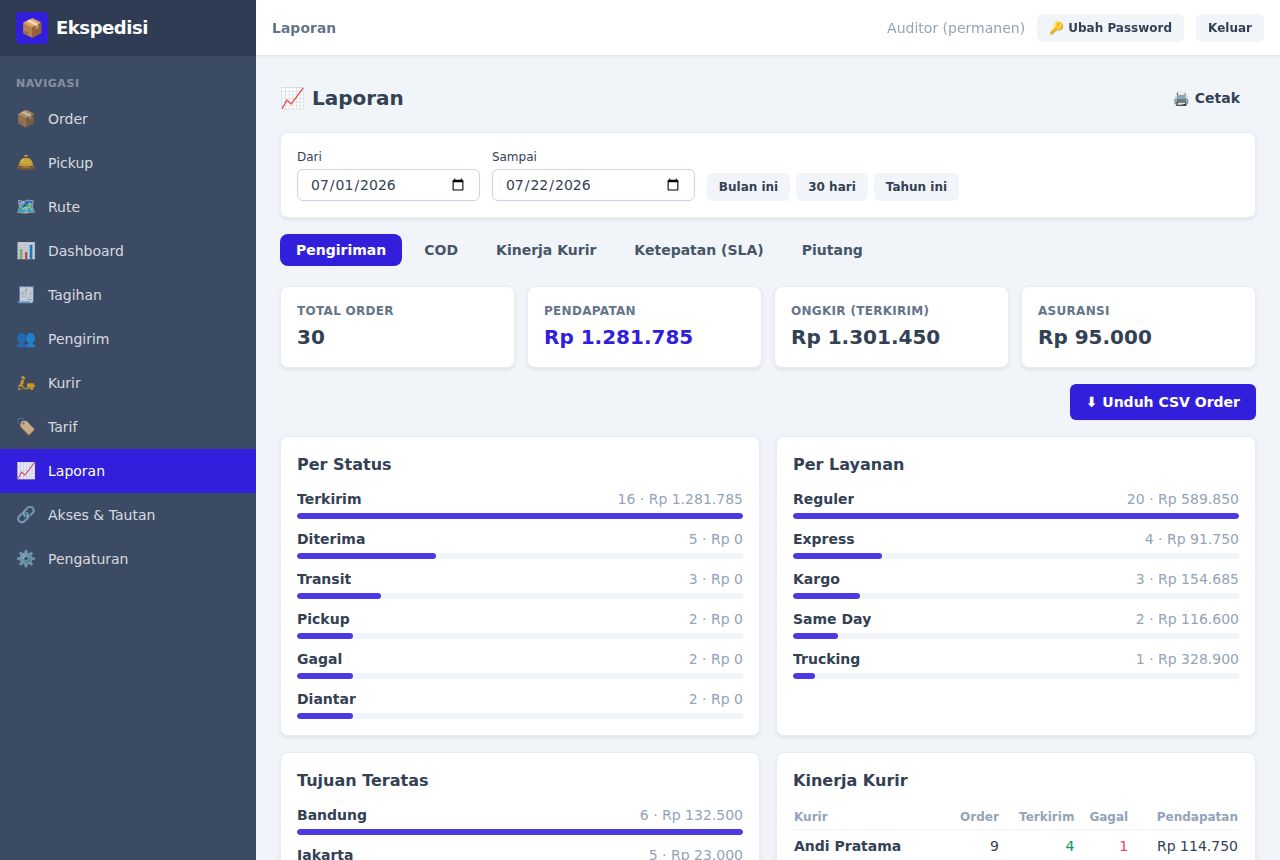This screenshot has width=1280, height=860.
Task: Apply the Tahun ini date preset
Action: 916,187
